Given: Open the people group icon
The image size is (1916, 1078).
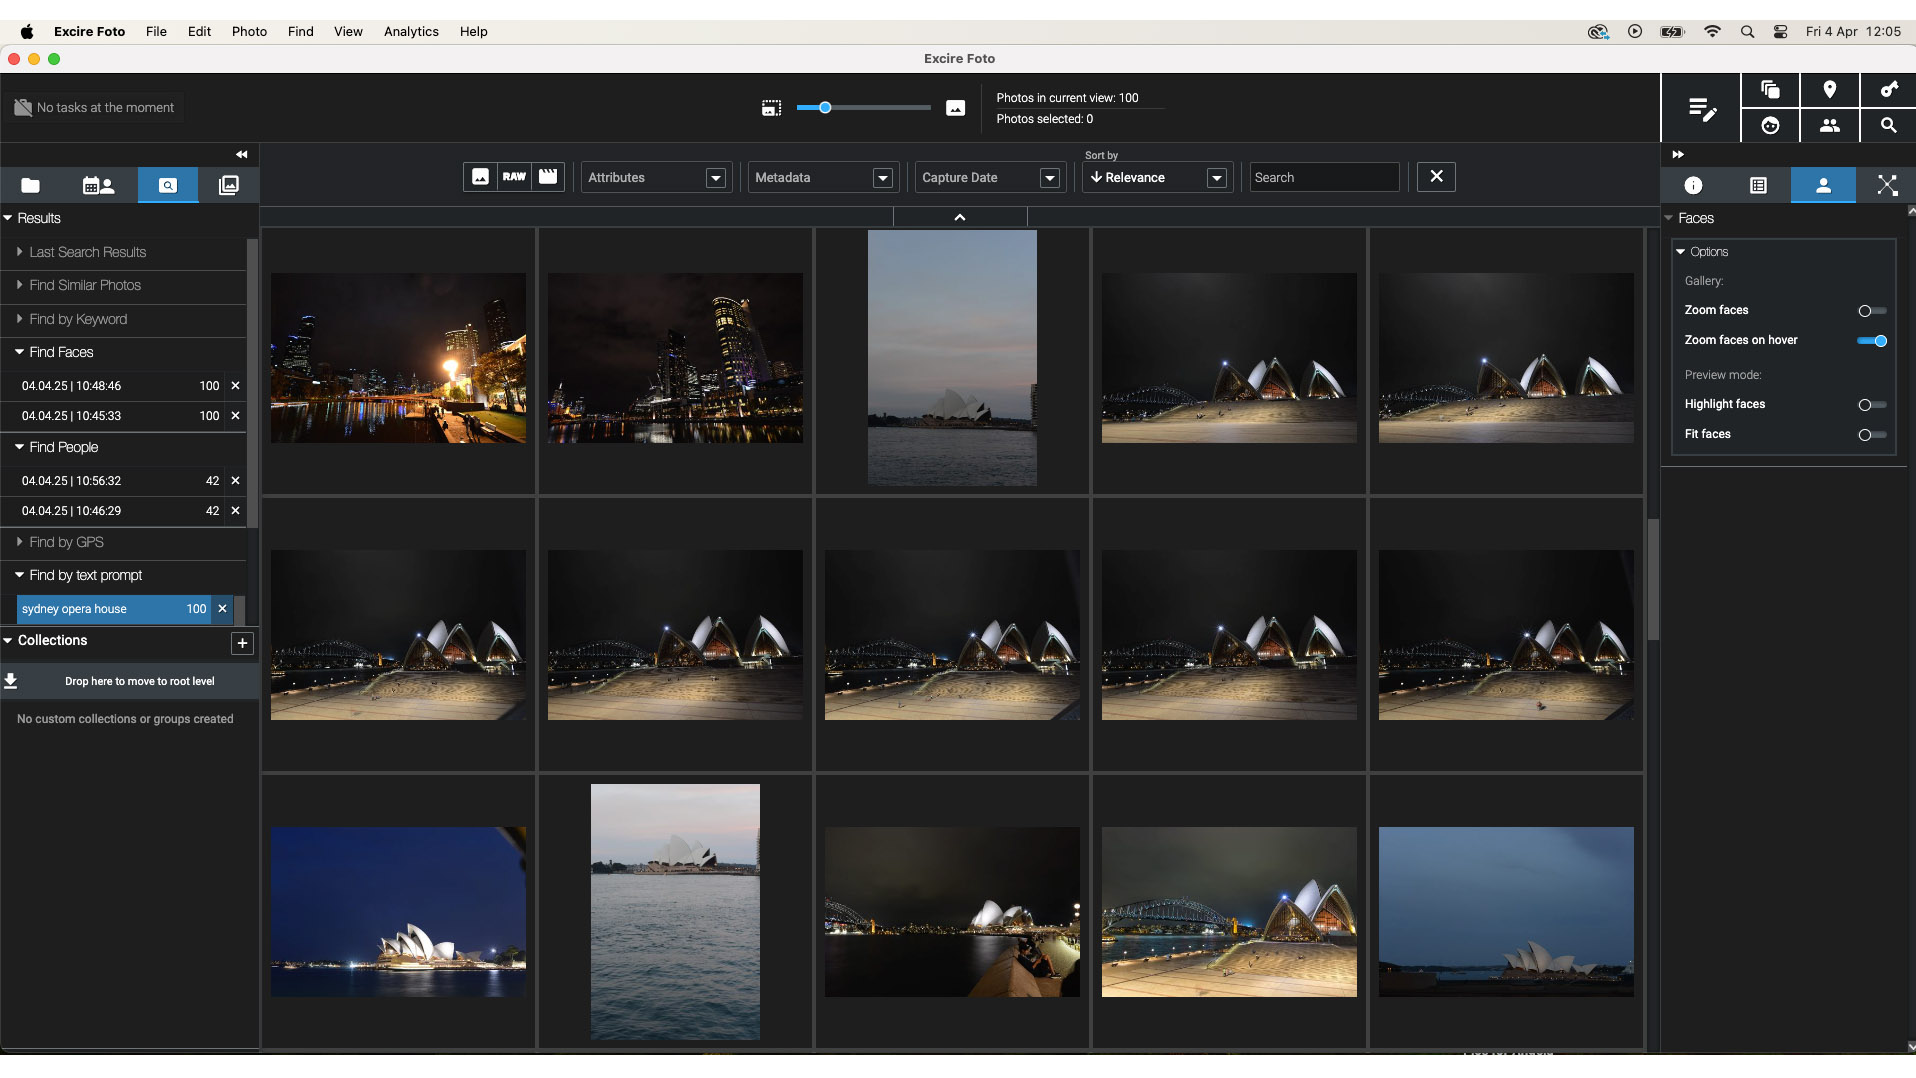Looking at the screenshot, I should tap(1829, 126).
